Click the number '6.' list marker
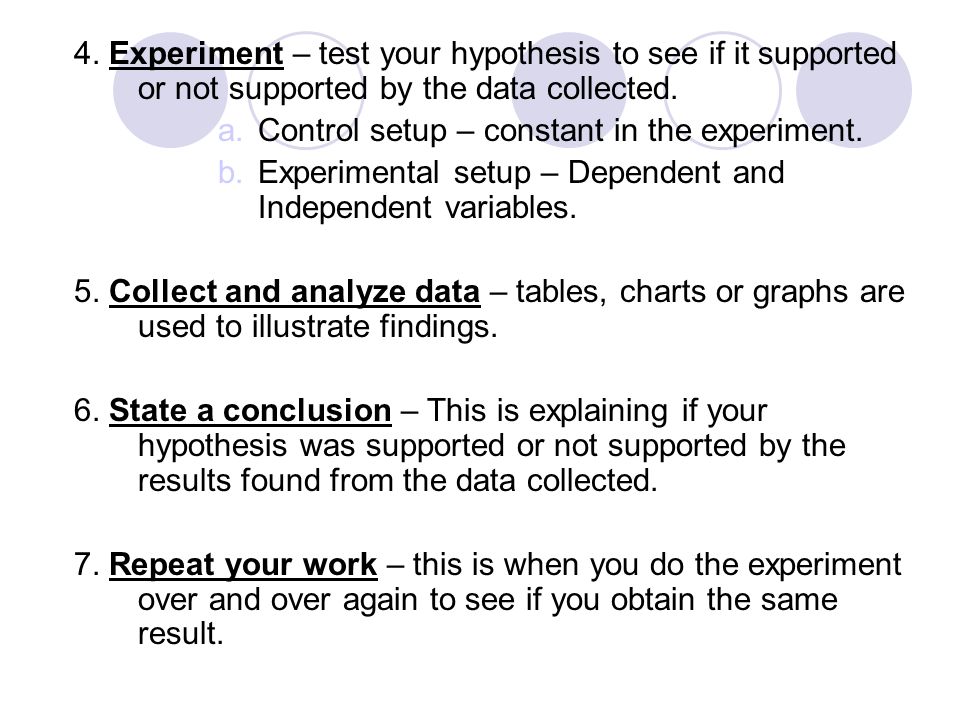Viewport: 960px width, 720px height. pos(86,410)
